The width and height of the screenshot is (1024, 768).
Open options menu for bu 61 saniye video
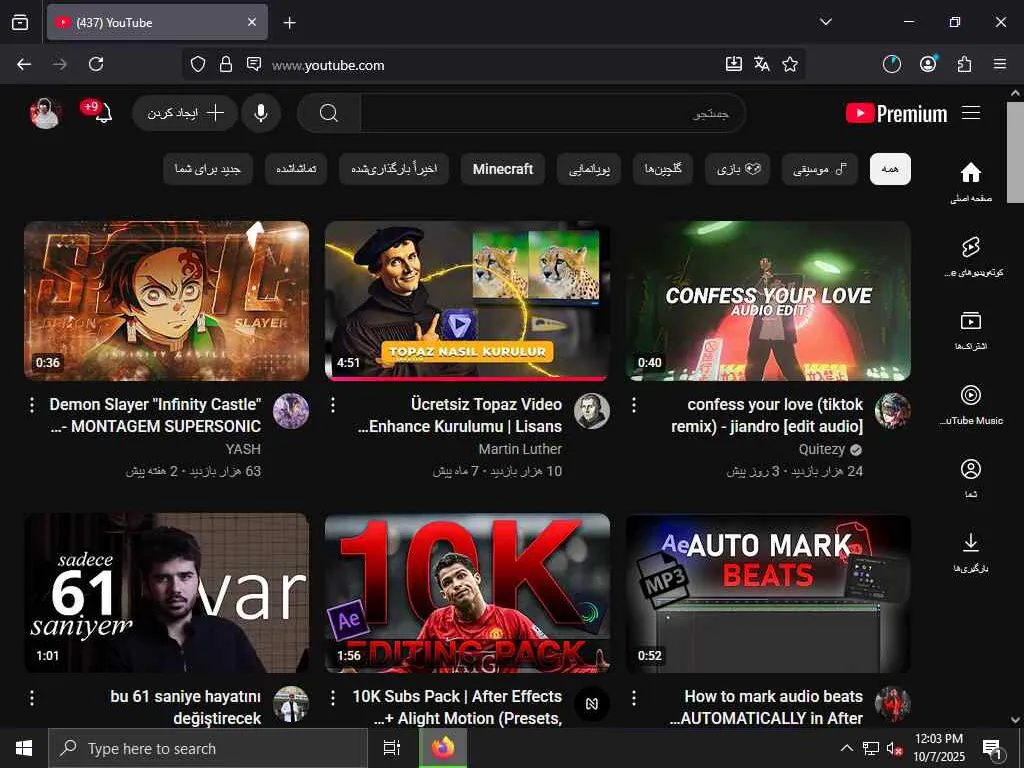pyautogui.click(x=32, y=697)
